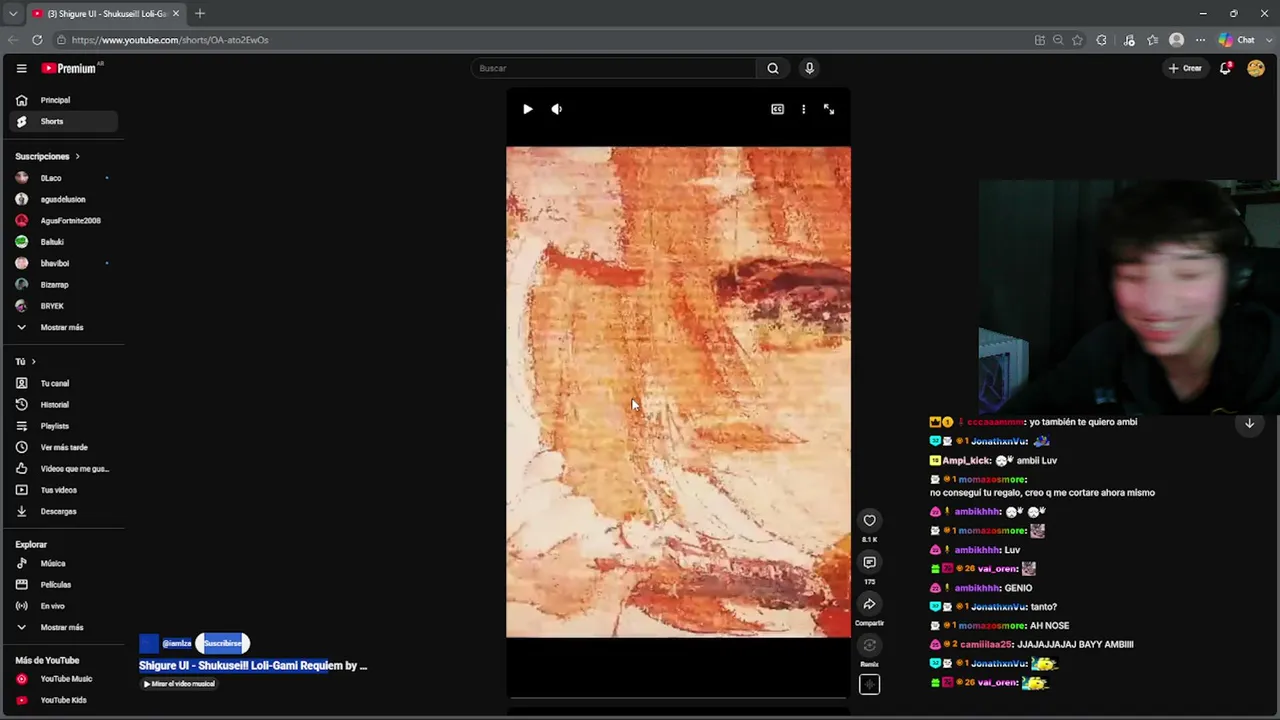Enter fullscreen for the Short
Image resolution: width=1280 pixels, height=720 pixels.
[x=829, y=109]
